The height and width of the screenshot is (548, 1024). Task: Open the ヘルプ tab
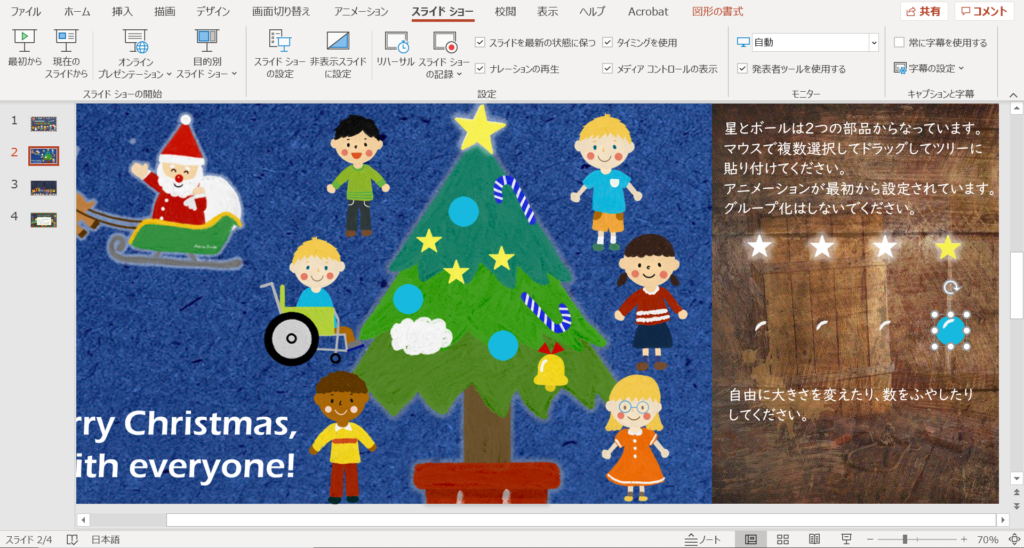[x=592, y=11]
